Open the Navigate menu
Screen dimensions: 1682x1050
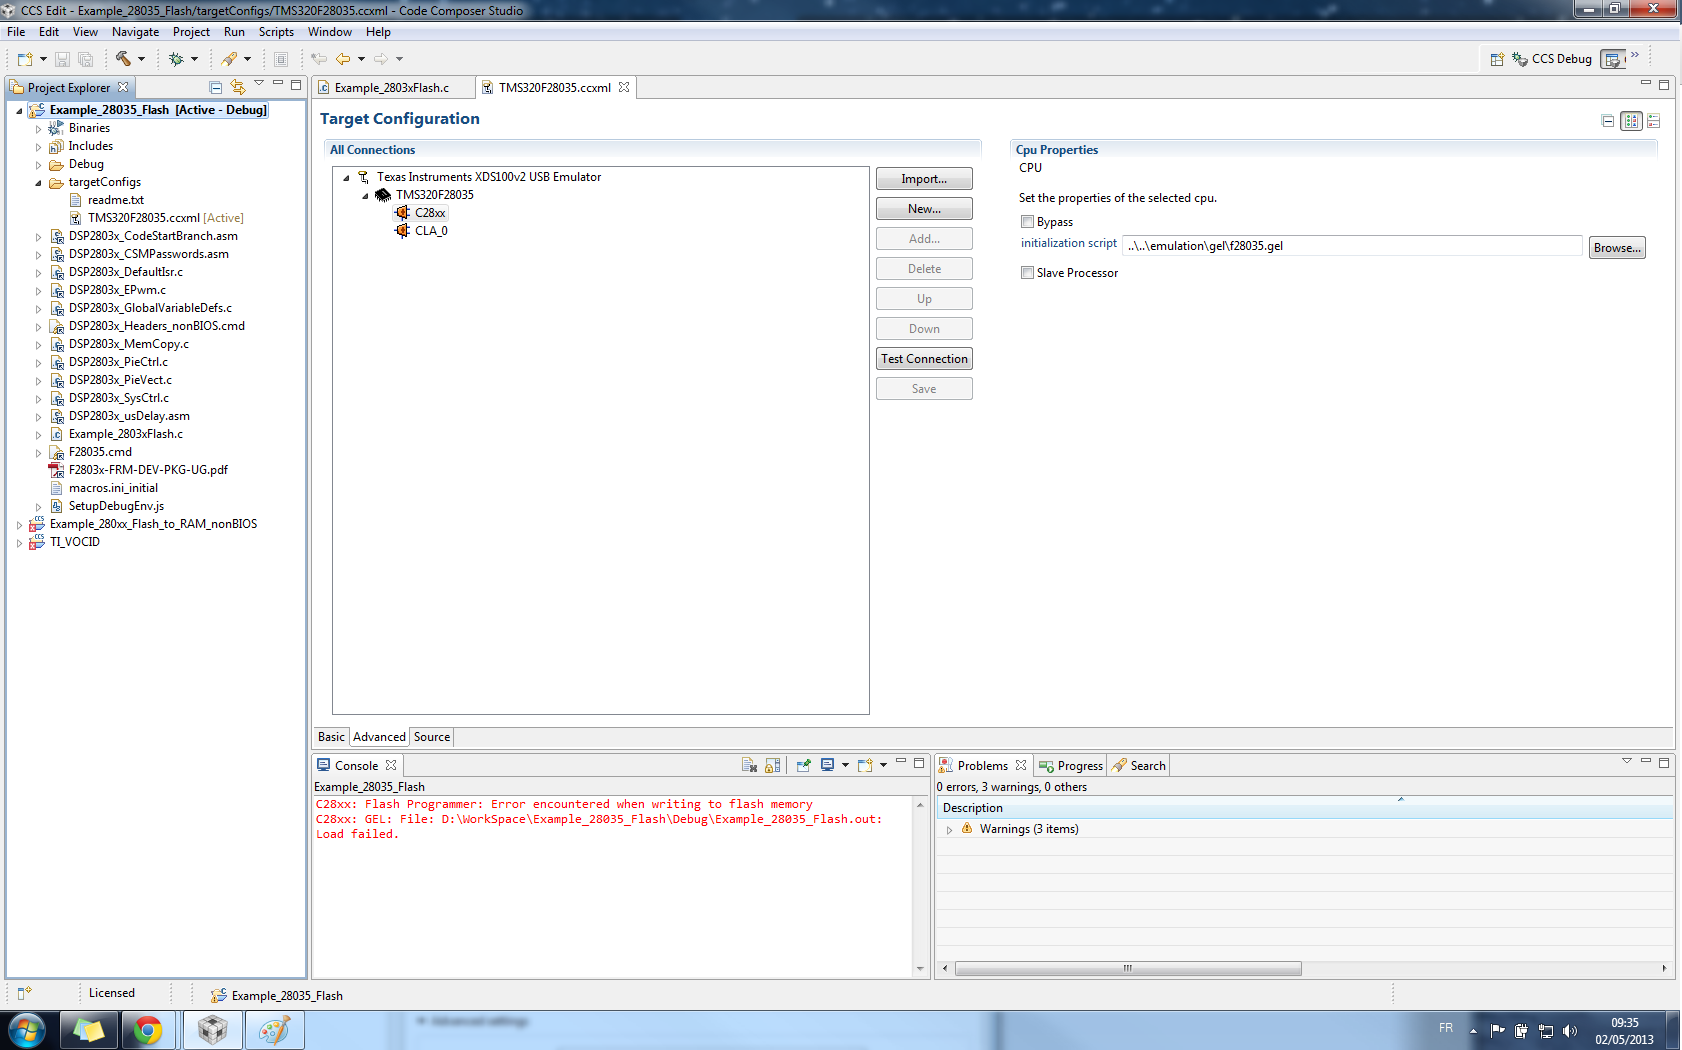click(x=135, y=32)
